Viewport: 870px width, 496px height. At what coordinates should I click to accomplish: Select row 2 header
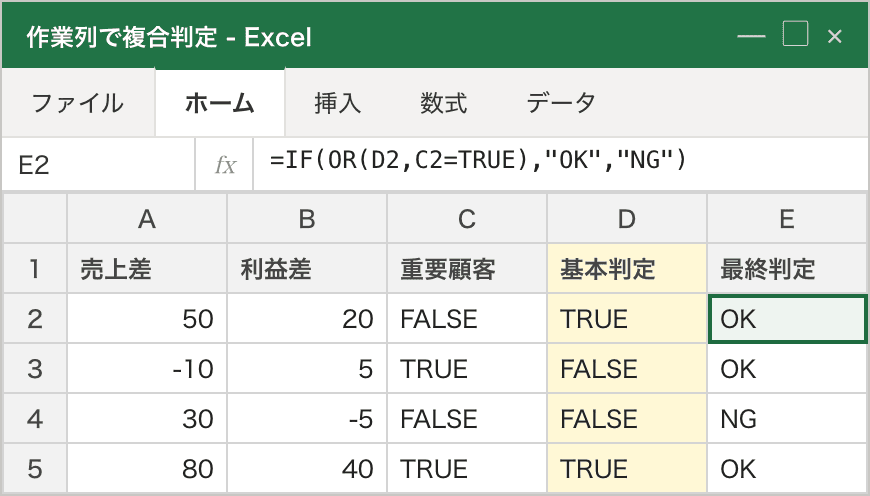(35, 318)
